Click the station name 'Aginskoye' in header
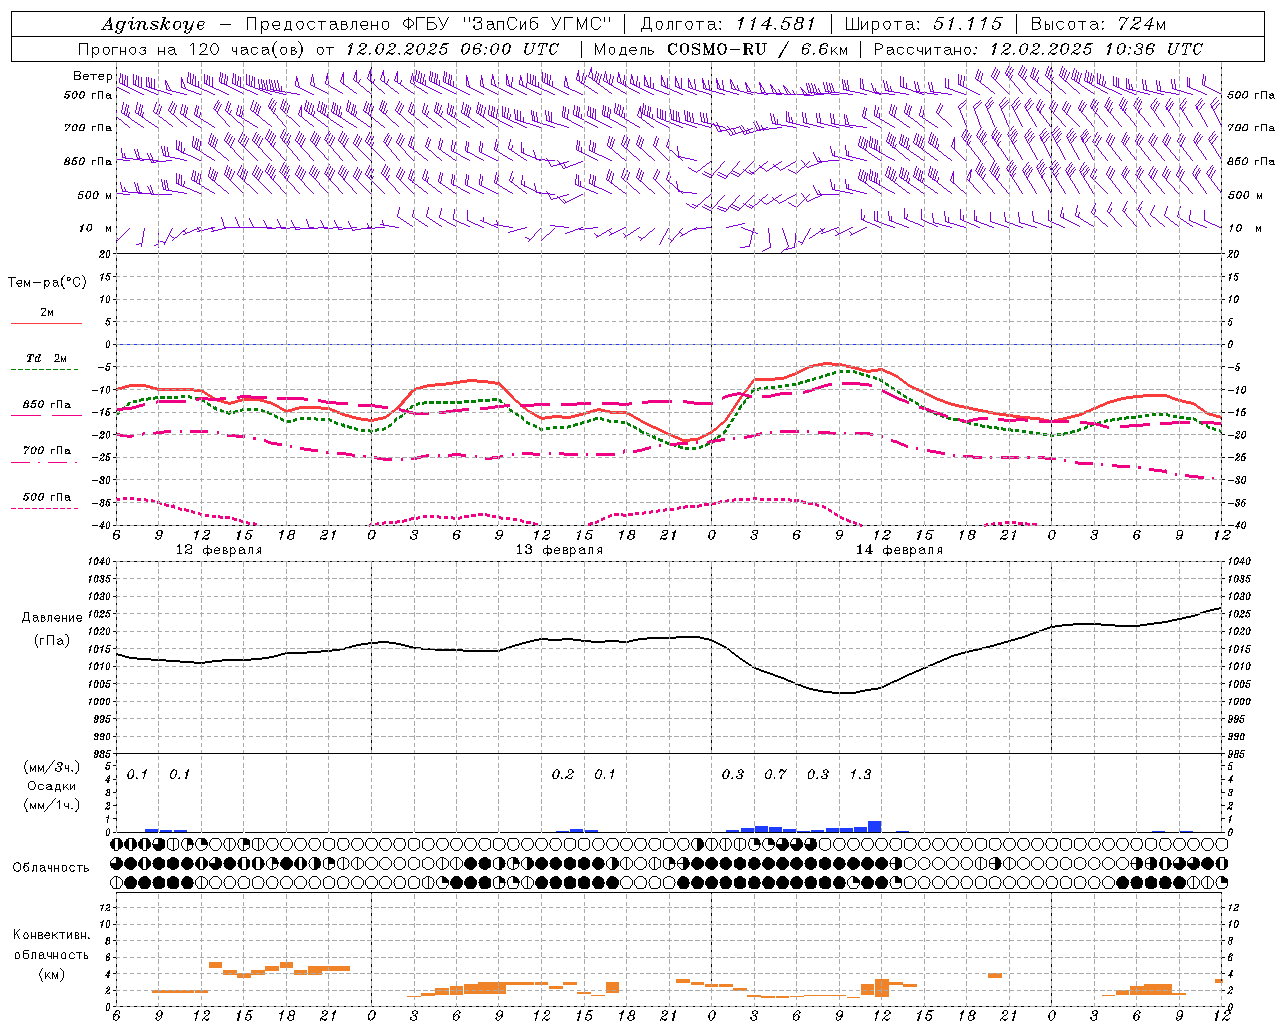 click(x=153, y=24)
